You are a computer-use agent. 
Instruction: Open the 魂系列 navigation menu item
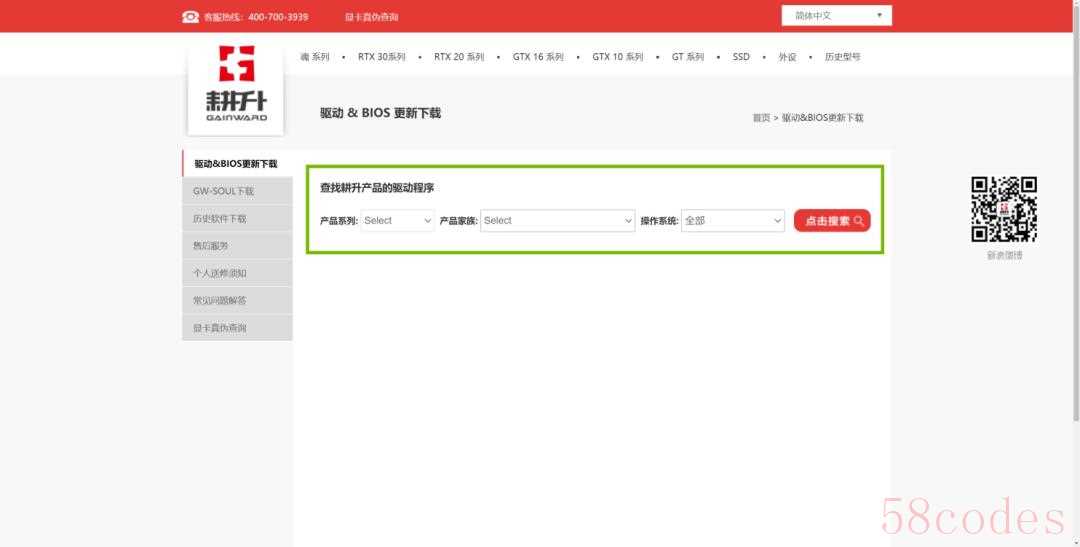click(314, 57)
